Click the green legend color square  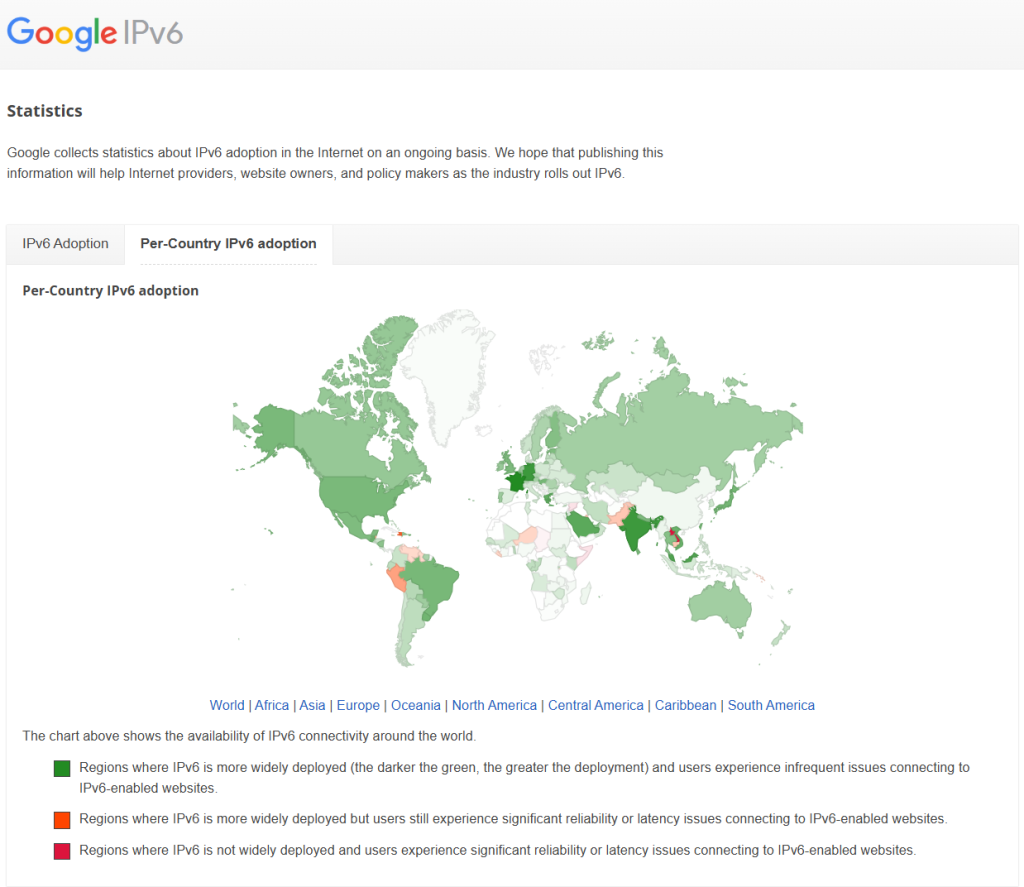[62, 769]
